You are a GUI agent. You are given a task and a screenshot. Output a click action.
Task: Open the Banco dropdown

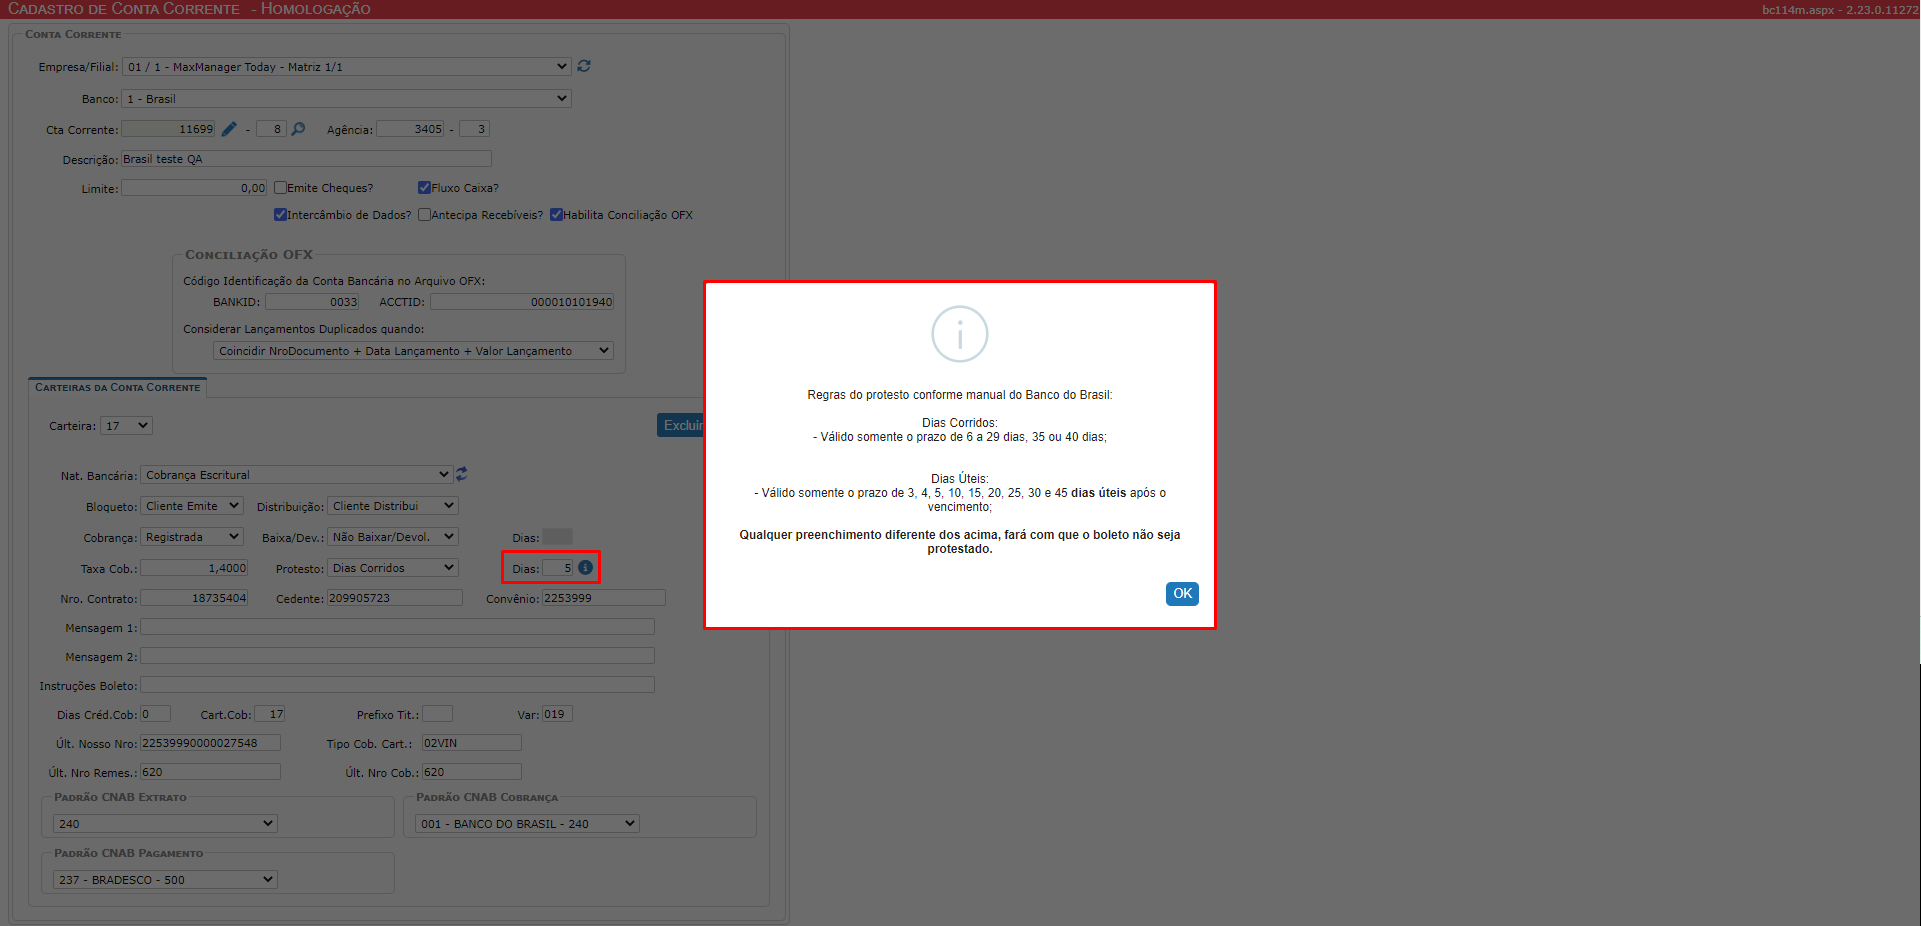pos(347,99)
